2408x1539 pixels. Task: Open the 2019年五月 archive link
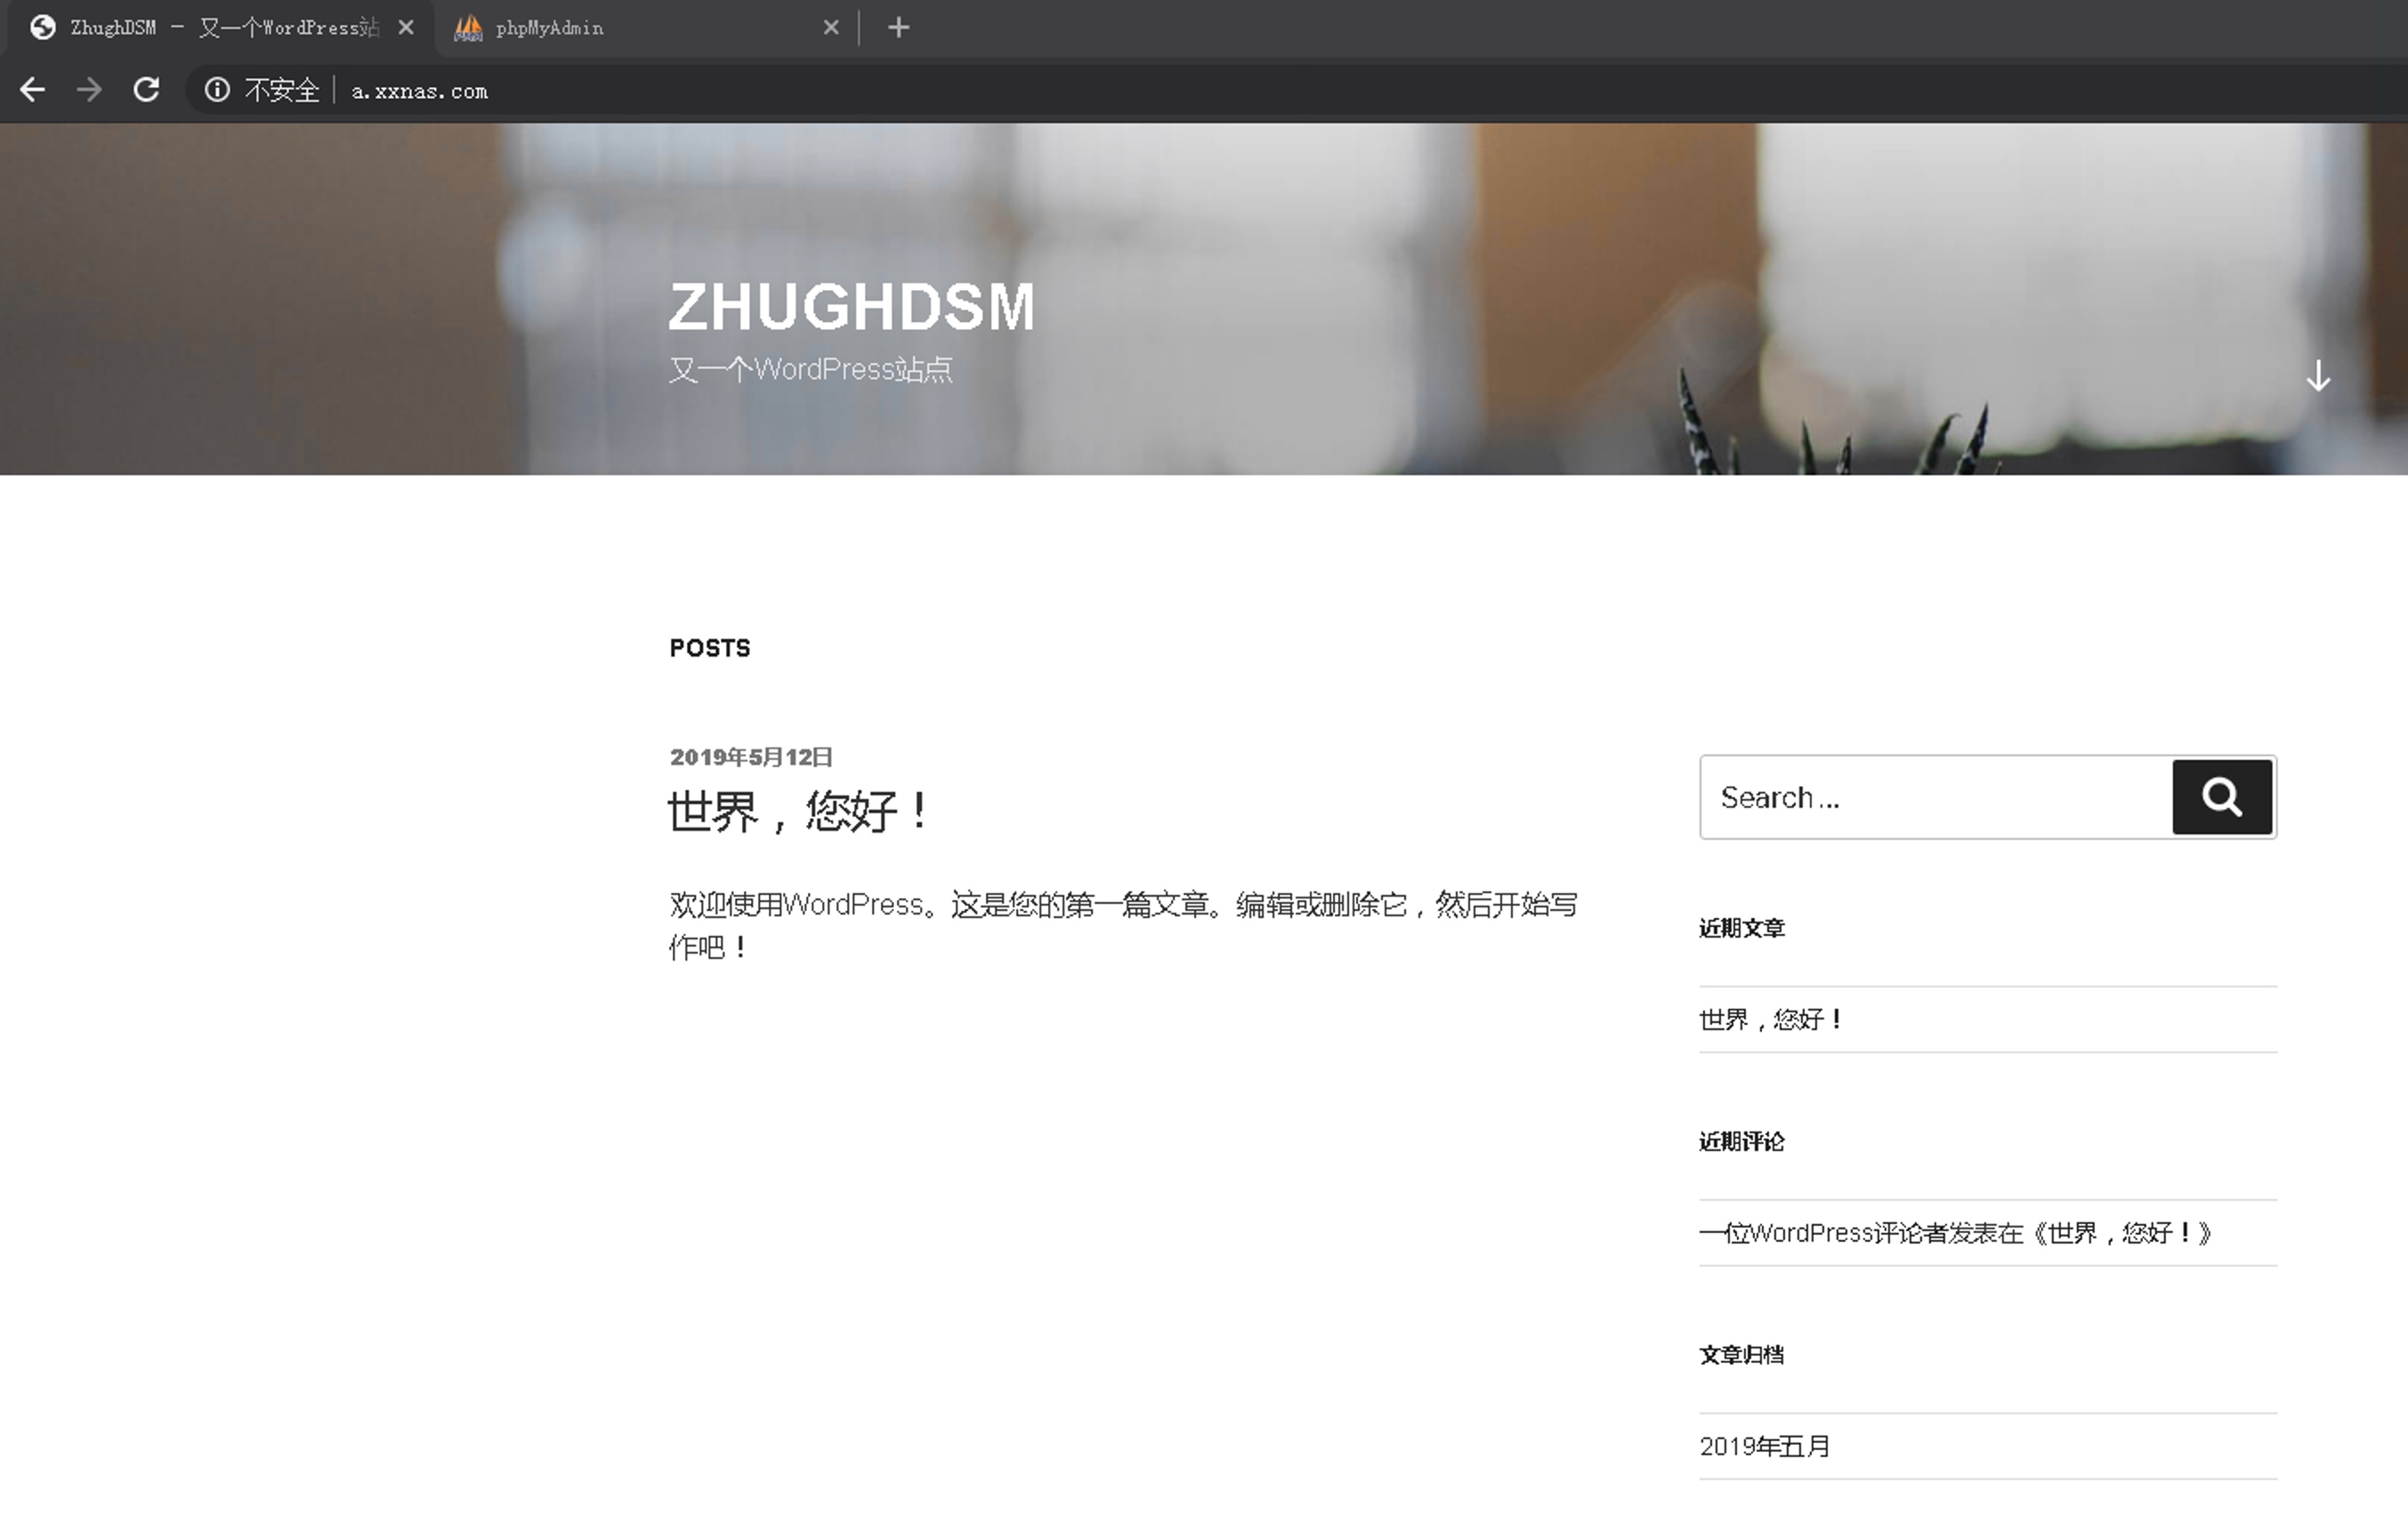1765,1446
